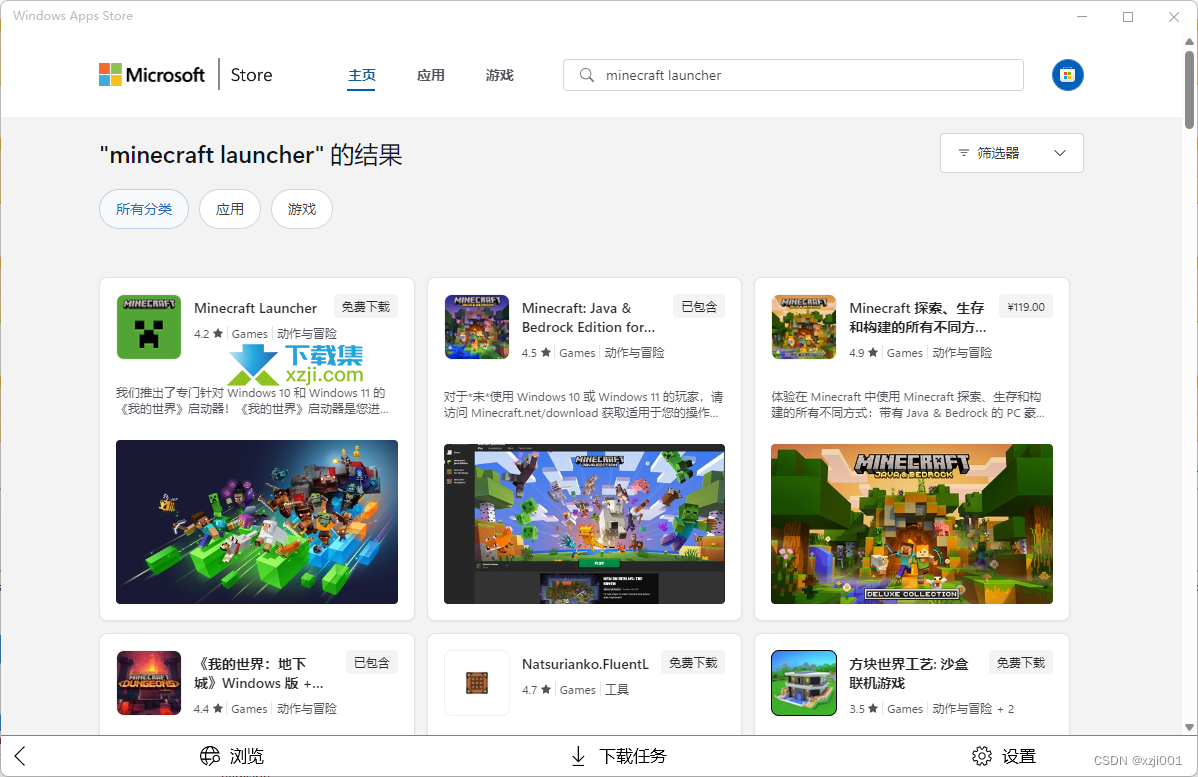
Task: Click 已包含 on Minecraft Java & Bedrock
Action: [x=699, y=306]
